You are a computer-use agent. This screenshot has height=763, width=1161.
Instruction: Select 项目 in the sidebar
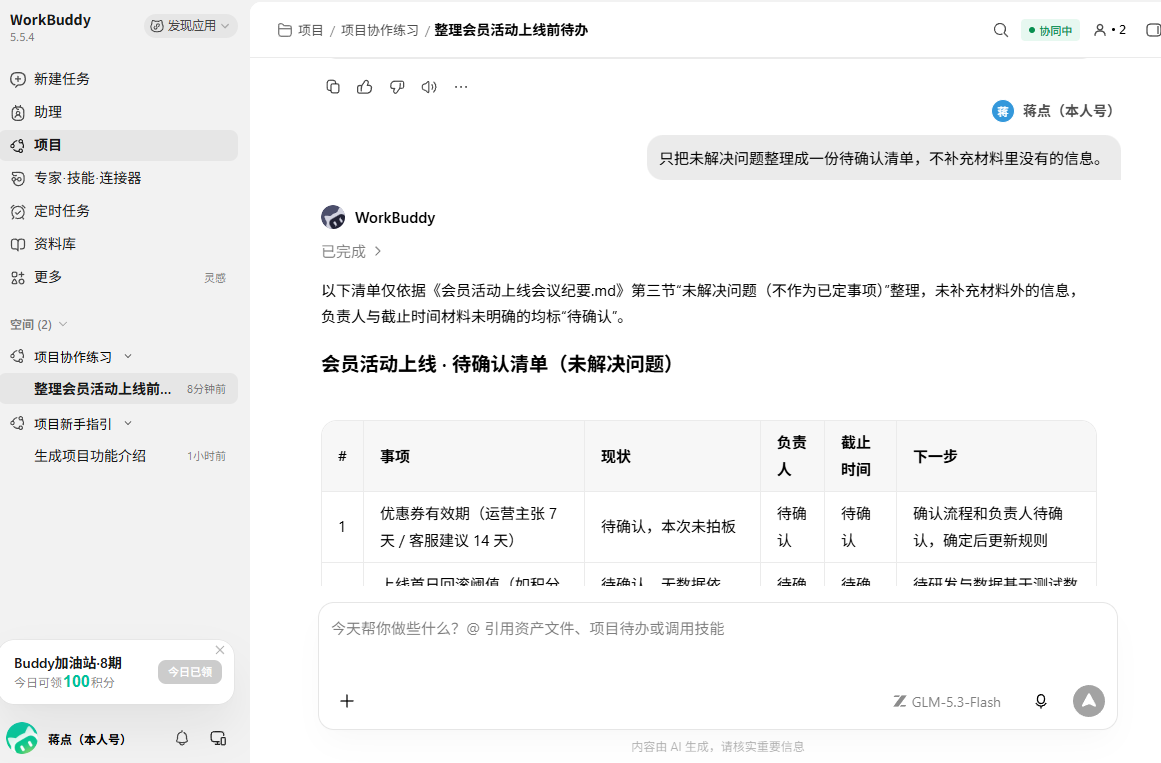click(x=118, y=145)
